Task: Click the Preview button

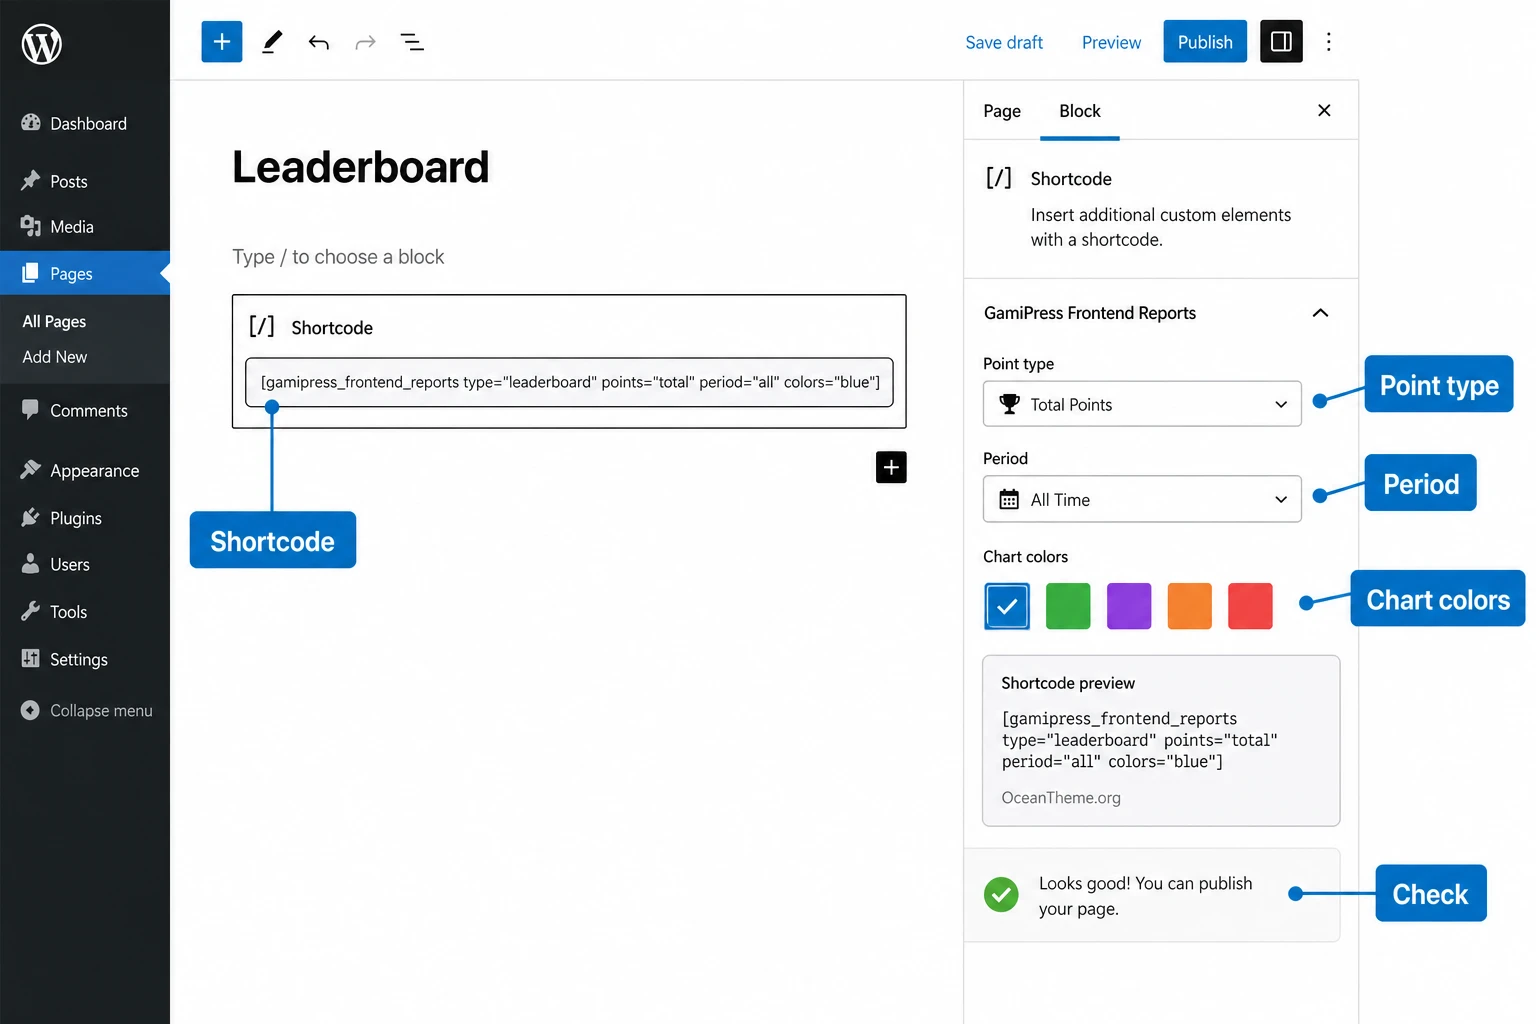Action: (x=1111, y=42)
